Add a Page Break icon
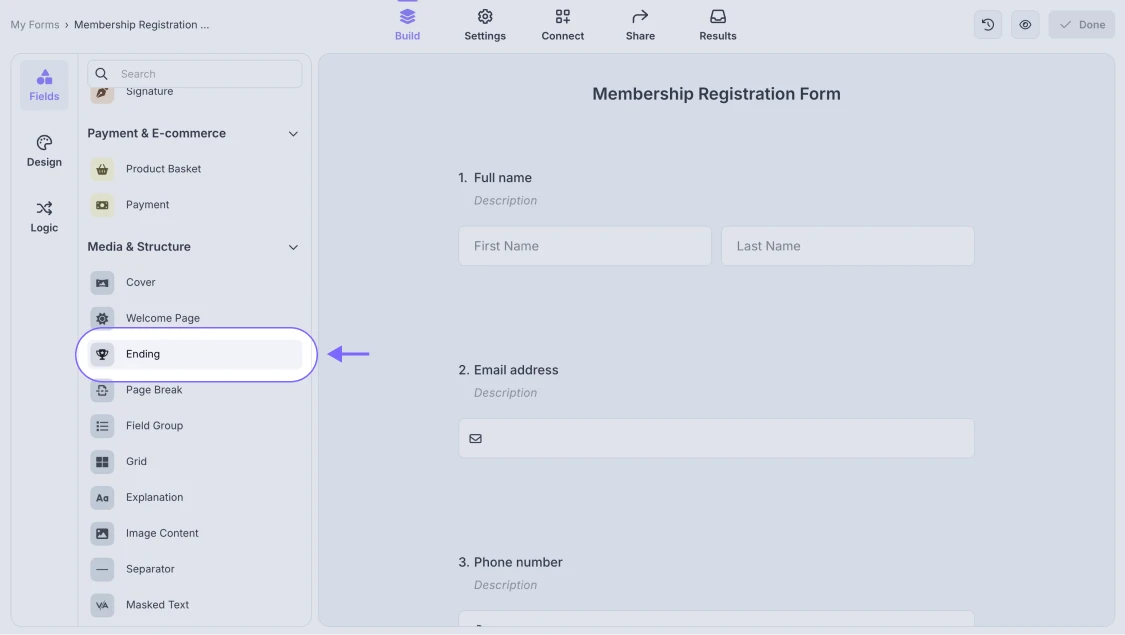The height and width of the screenshot is (635, 1125). pos(102,390)
